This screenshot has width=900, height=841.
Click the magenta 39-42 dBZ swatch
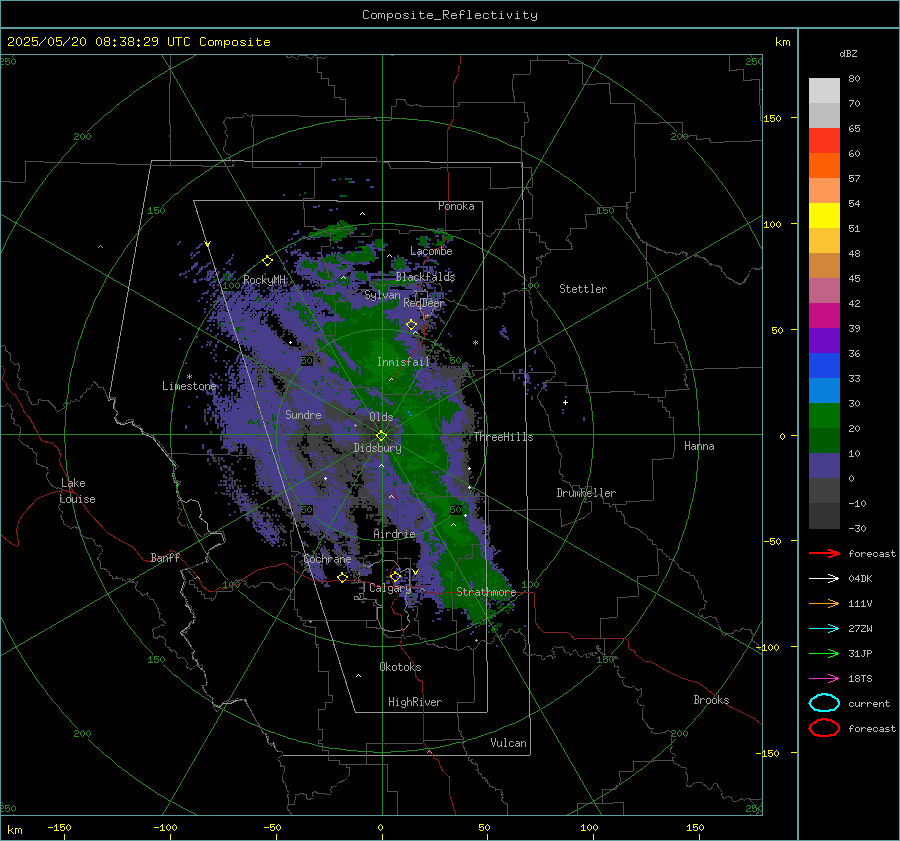tap(824, 316)
